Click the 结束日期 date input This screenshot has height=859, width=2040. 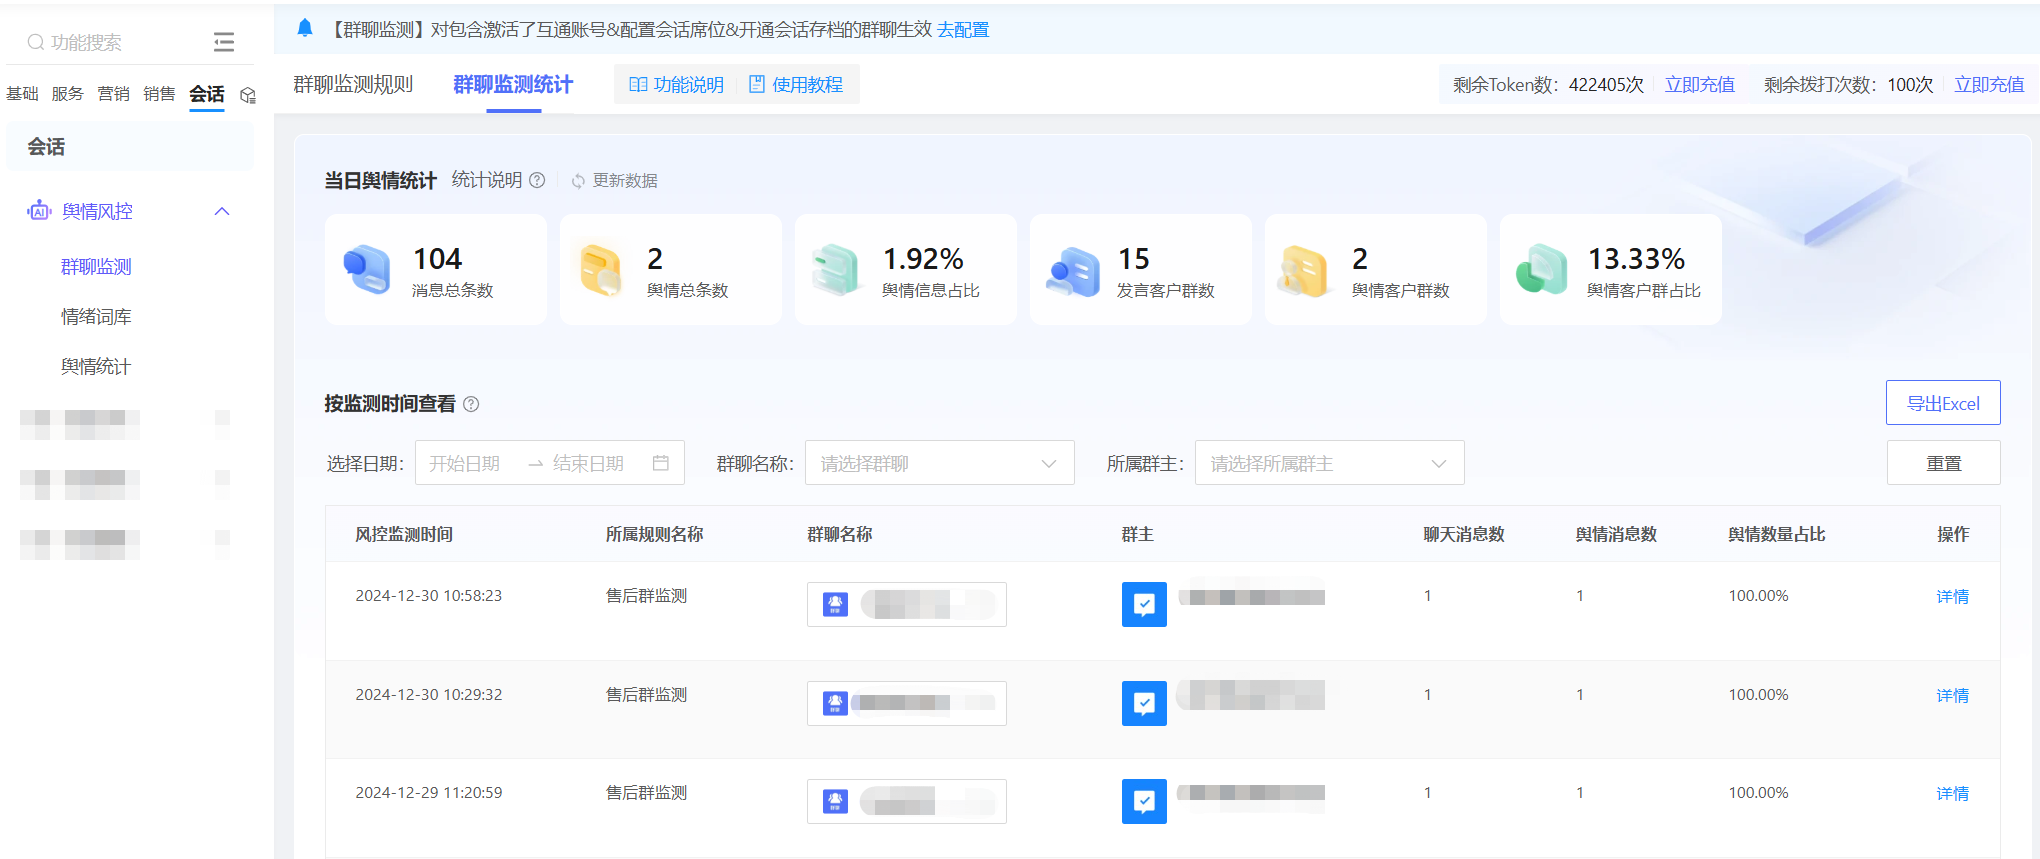(589, 463)
